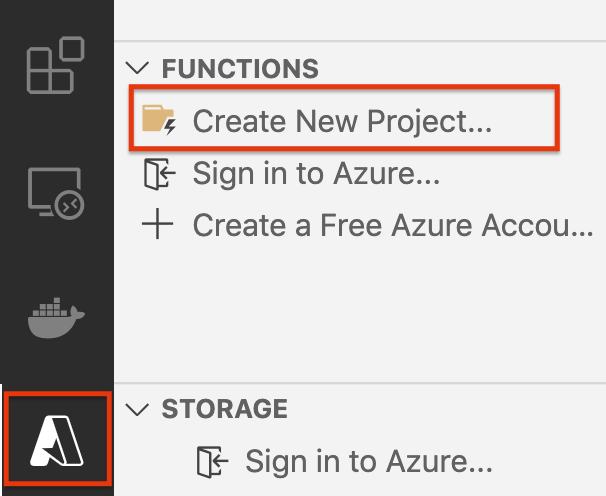Click the STORAGE section header label
Screen dimensions: 606x496
(225, 409)
